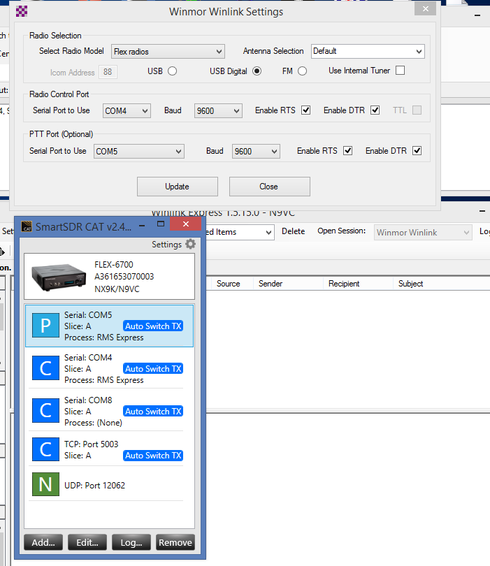The image size is (490, 566).
Task: Select FM radio button
Action: coord(302,71)
